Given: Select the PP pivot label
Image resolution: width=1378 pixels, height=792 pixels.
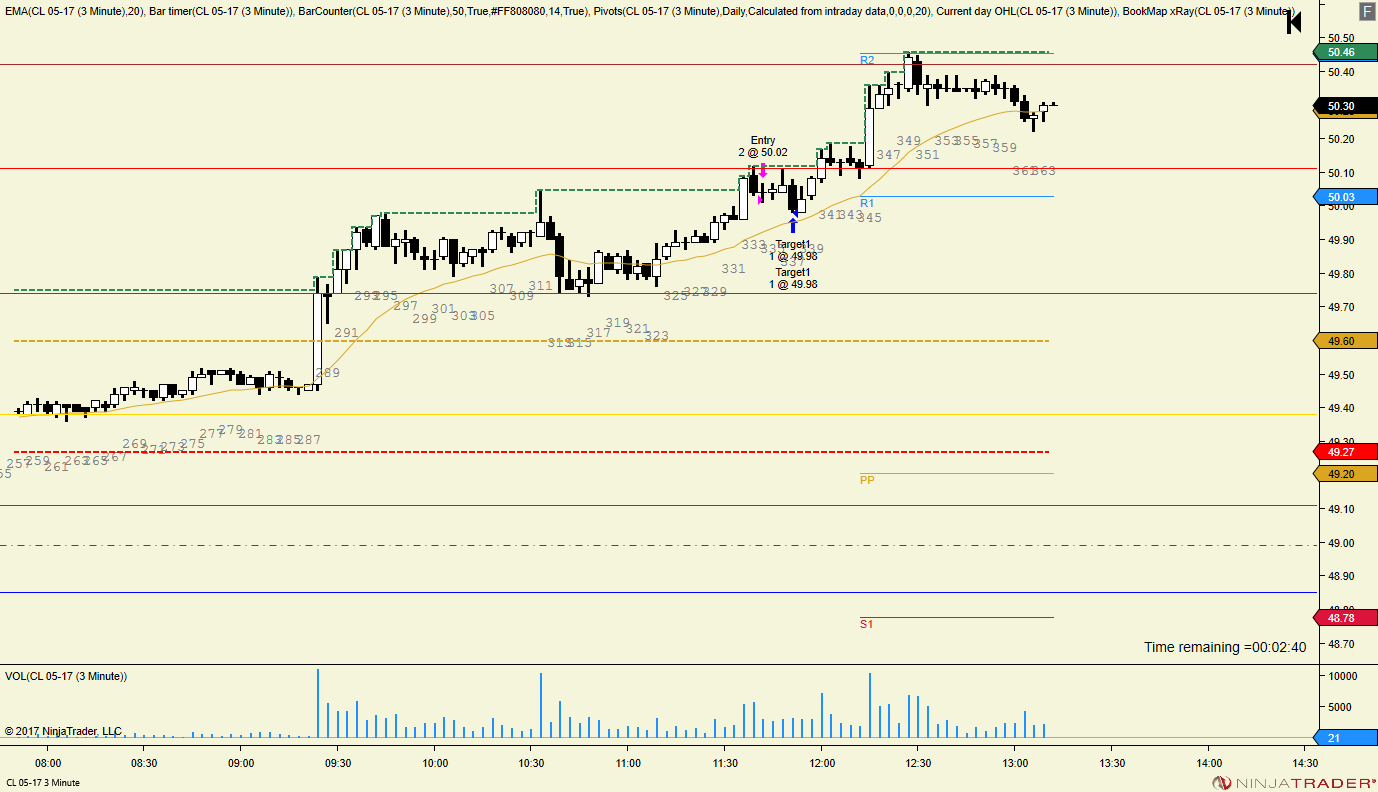Looking at the screenshot, I should [x=867, y=480].
